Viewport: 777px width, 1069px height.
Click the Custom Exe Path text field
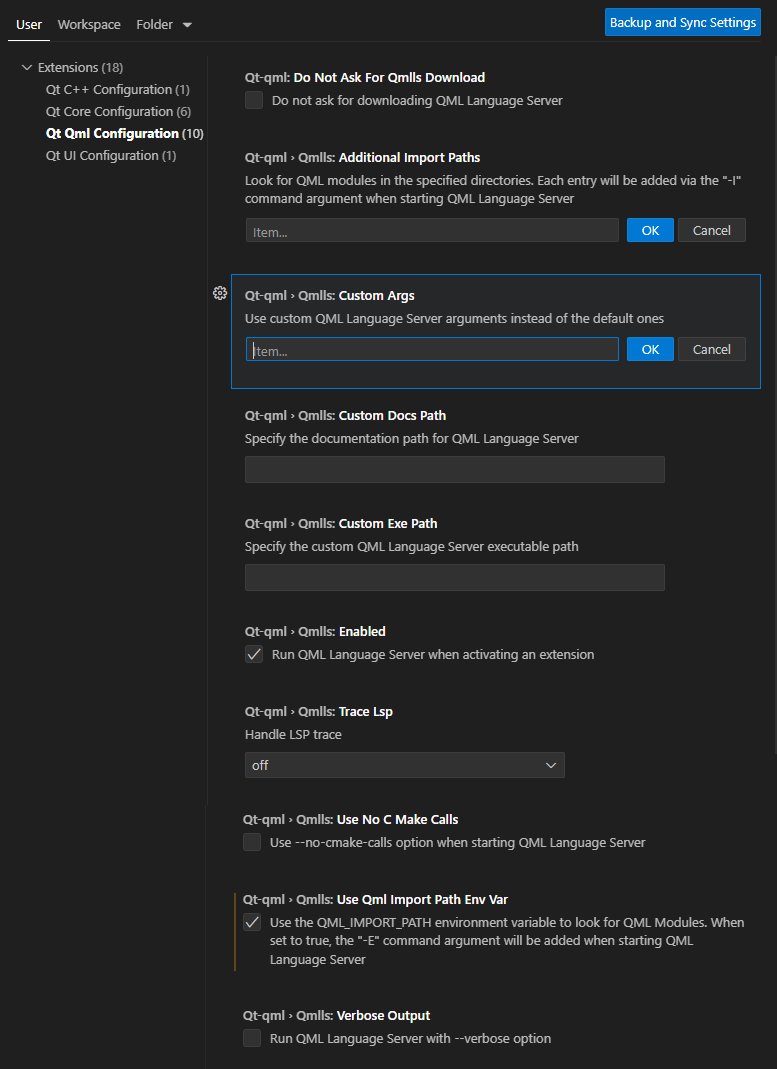[x=455, y=577]
